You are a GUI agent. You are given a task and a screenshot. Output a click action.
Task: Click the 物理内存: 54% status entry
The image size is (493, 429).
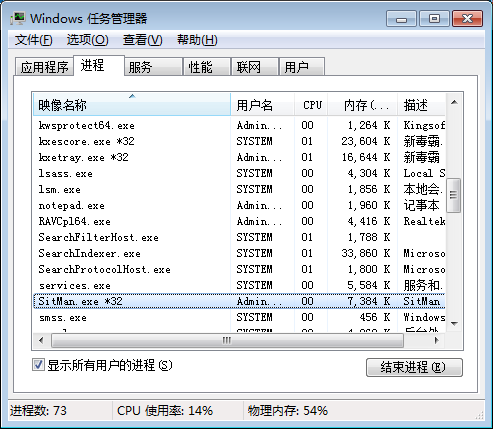tap(288, 411)
